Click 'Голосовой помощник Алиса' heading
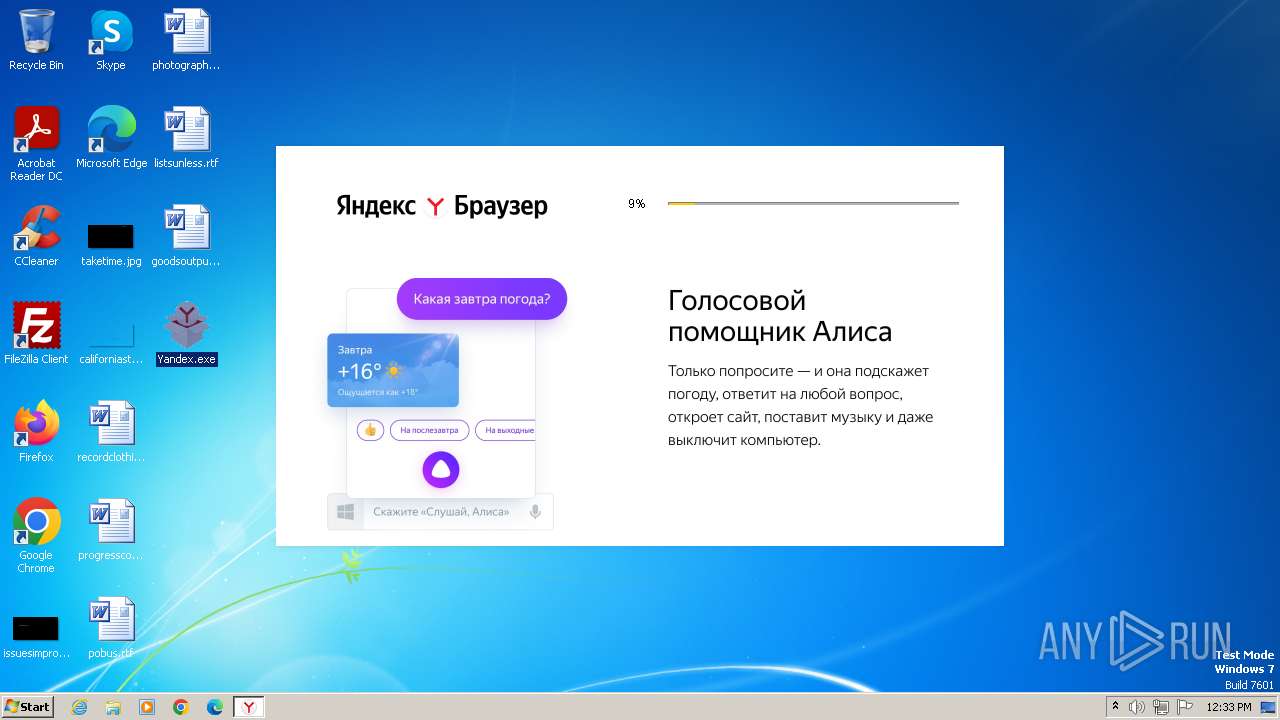This screenshot has width=1280, height=720. click(780, 316)
